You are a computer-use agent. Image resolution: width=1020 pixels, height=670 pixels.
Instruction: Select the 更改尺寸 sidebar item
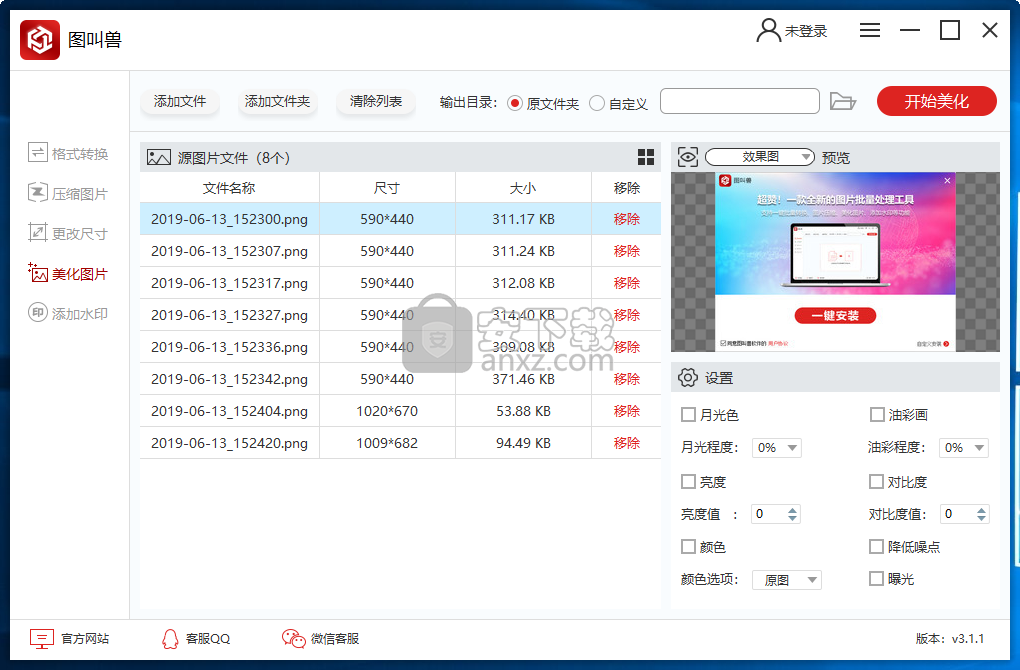pyautogui.click(x=68, y=234)
